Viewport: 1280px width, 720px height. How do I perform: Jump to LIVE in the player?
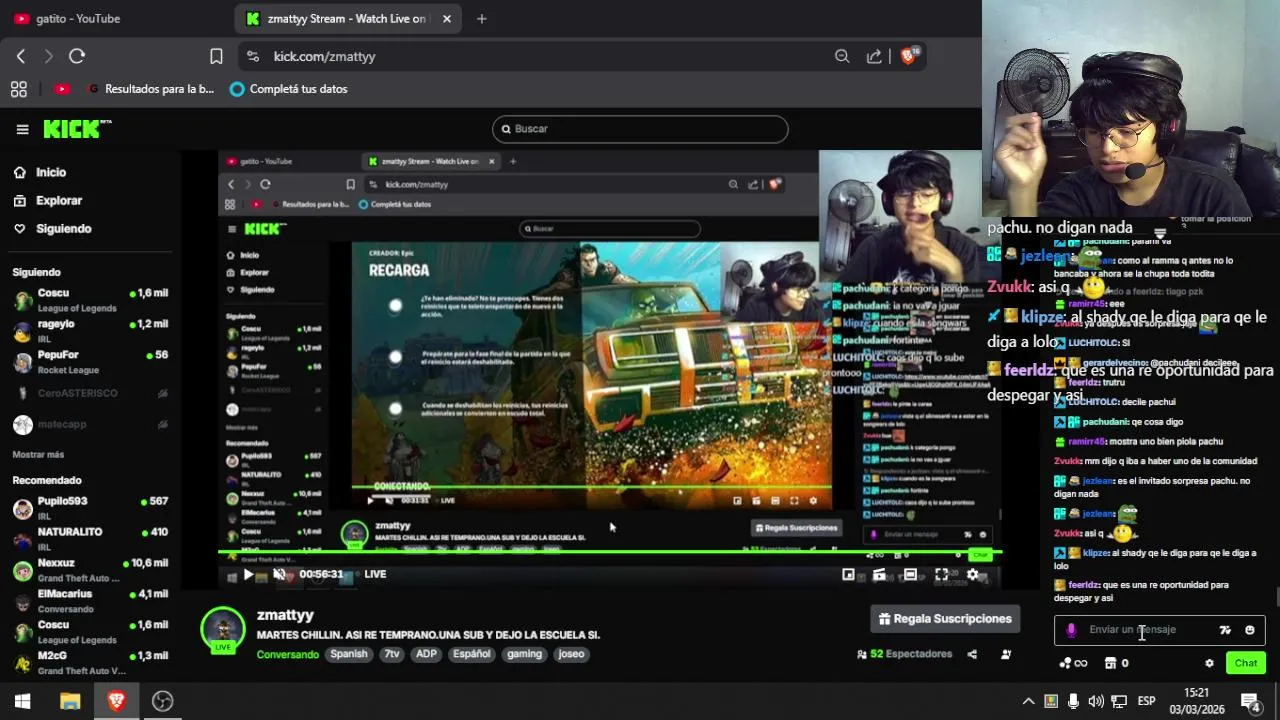(x=375, y=574)
